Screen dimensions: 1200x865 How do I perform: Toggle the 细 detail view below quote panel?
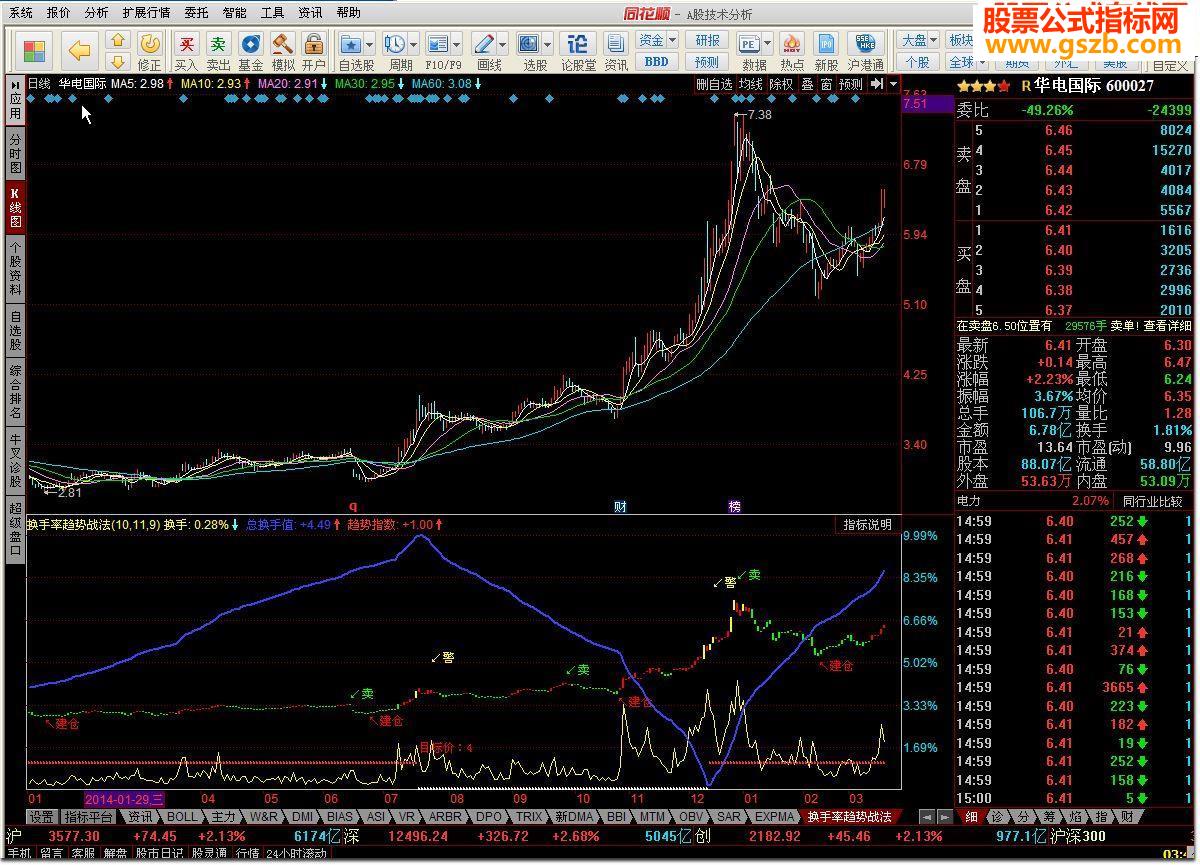(x=971, y=816)
